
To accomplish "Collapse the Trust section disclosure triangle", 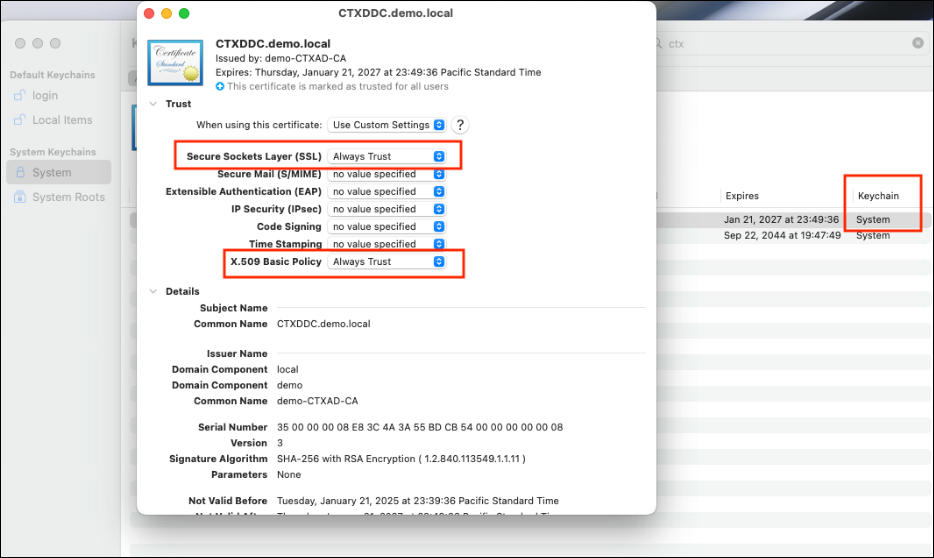I will [x=153, y=104].
